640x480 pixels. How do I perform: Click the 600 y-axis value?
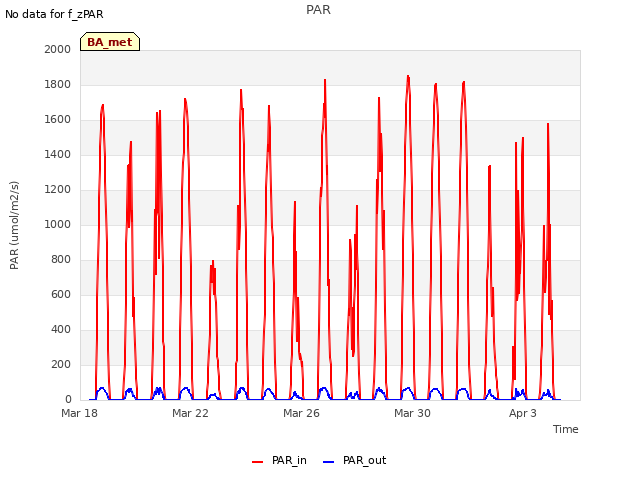pos(61,294)
